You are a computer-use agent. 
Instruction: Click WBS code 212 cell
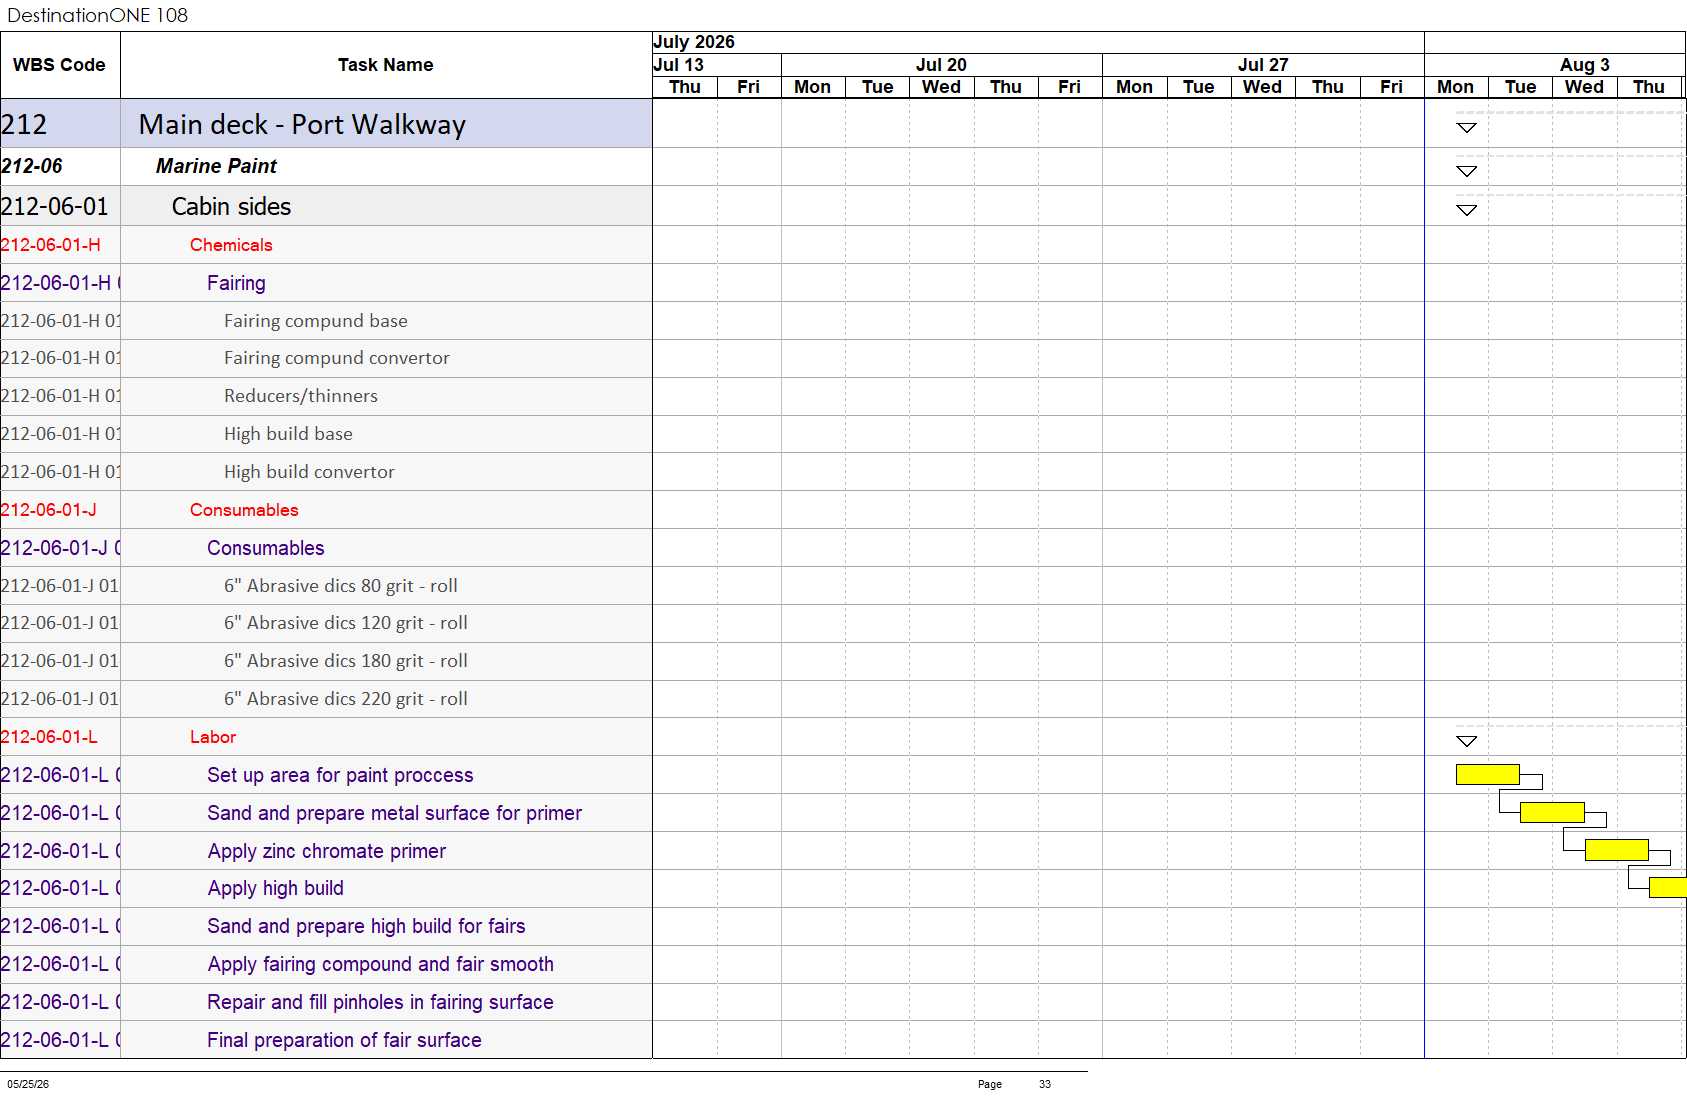pos(60,124)
